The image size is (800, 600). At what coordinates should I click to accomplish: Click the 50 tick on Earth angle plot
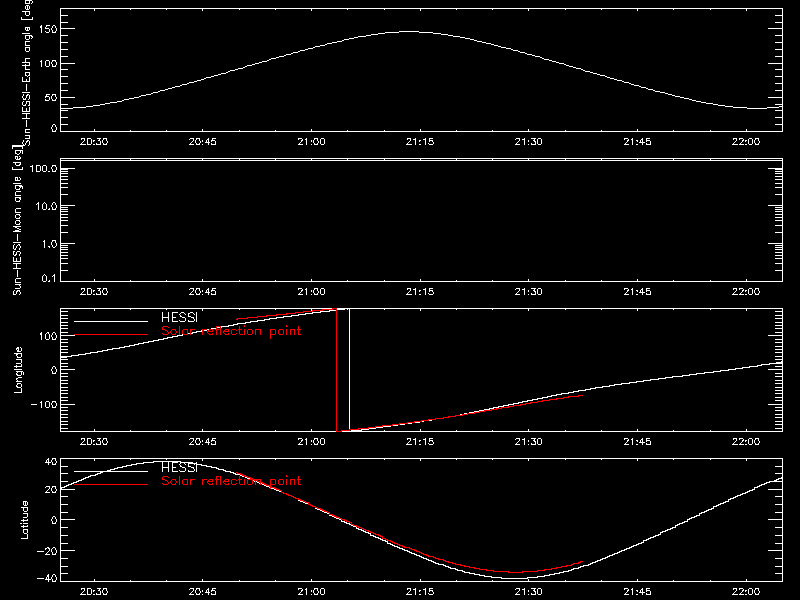[51, 98]
